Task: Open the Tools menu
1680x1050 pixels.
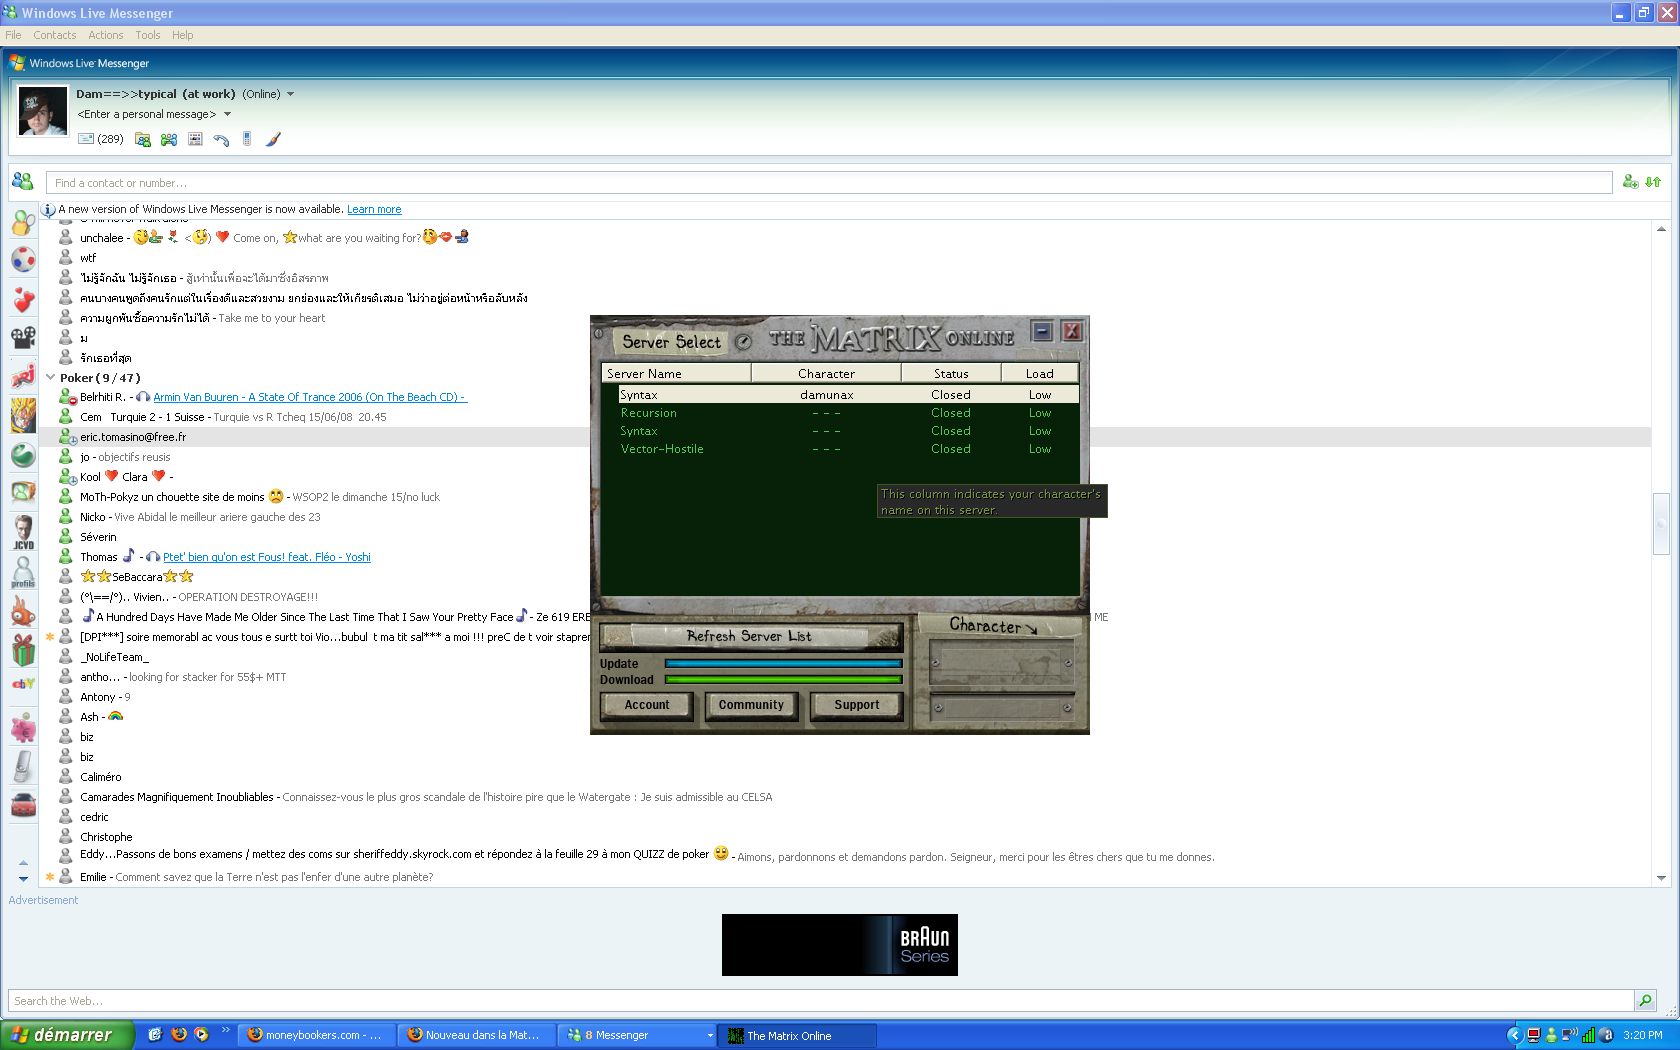Action: (x=147, y=35)
